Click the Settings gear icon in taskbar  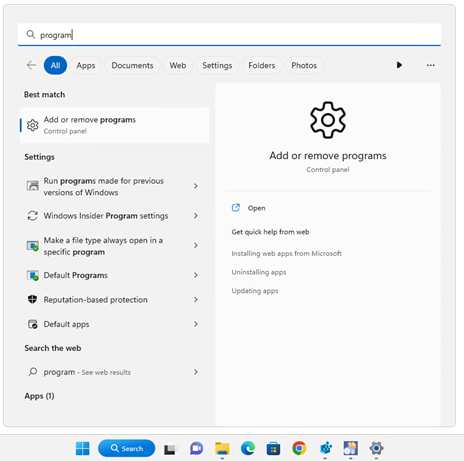[x=376, y=448]
